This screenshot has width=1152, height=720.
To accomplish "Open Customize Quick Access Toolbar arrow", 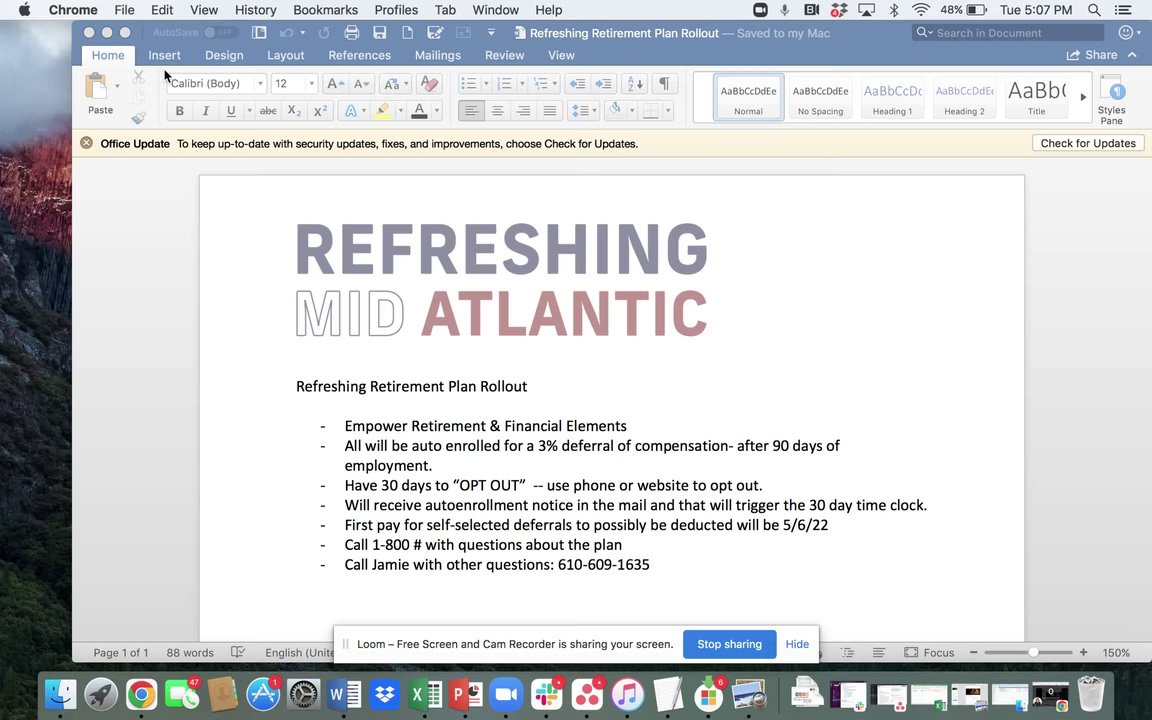I will [x=491, y=33].
